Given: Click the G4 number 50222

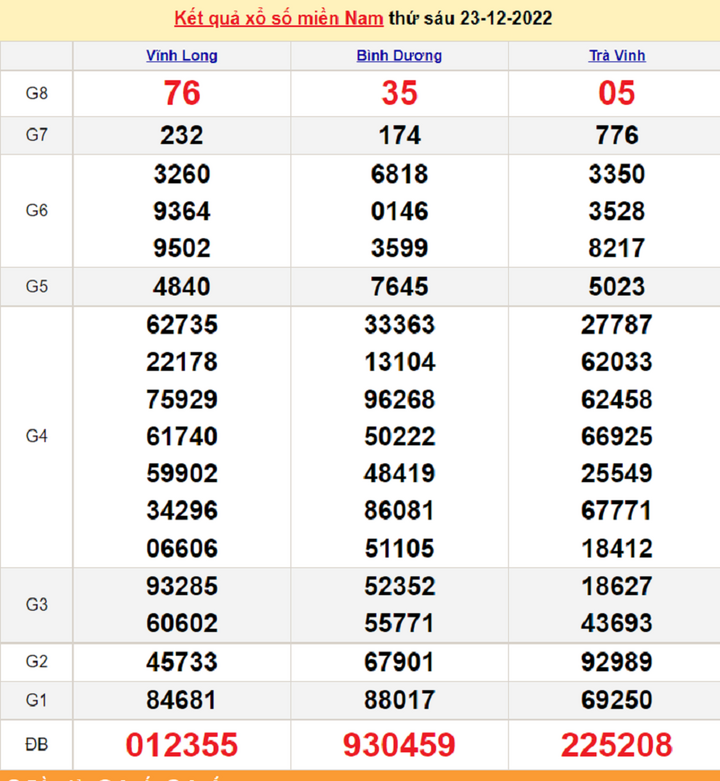Looking at the screenshot, I should pyautogui.click(x=399, y=437).
